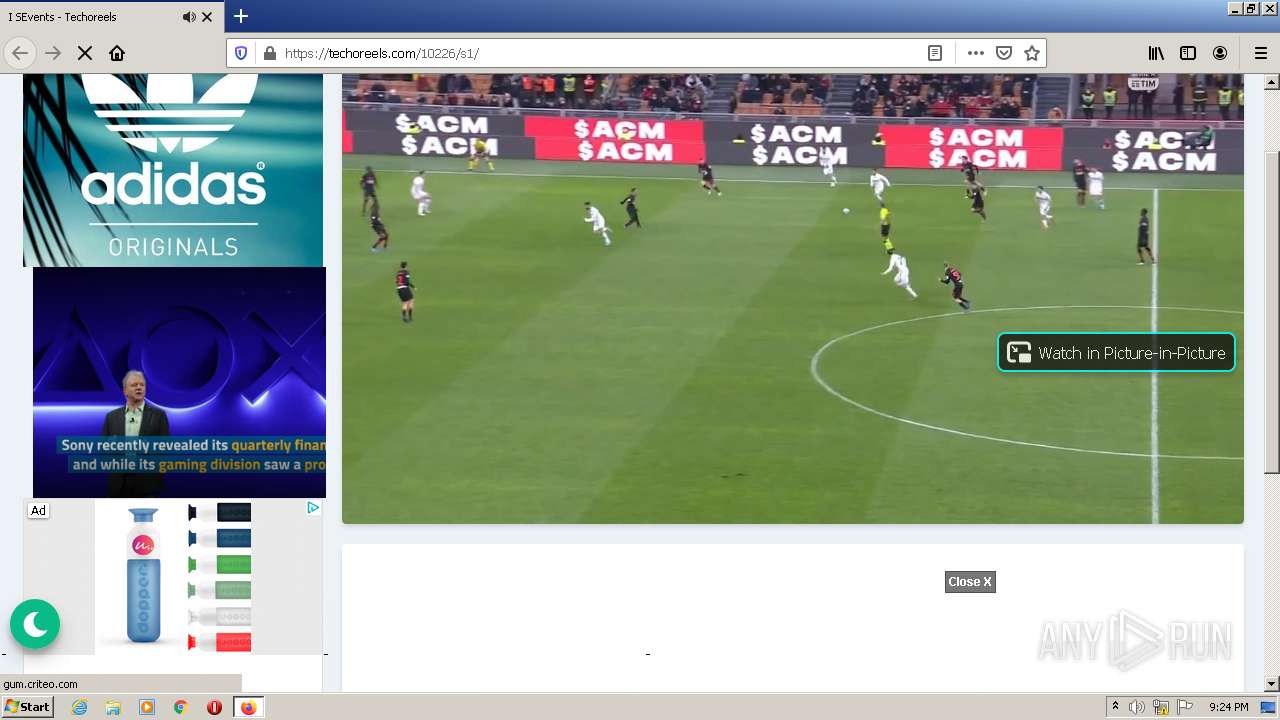1280x720 pixels.
Task: Open the Firefox account menu
Action: point(1220,53)
